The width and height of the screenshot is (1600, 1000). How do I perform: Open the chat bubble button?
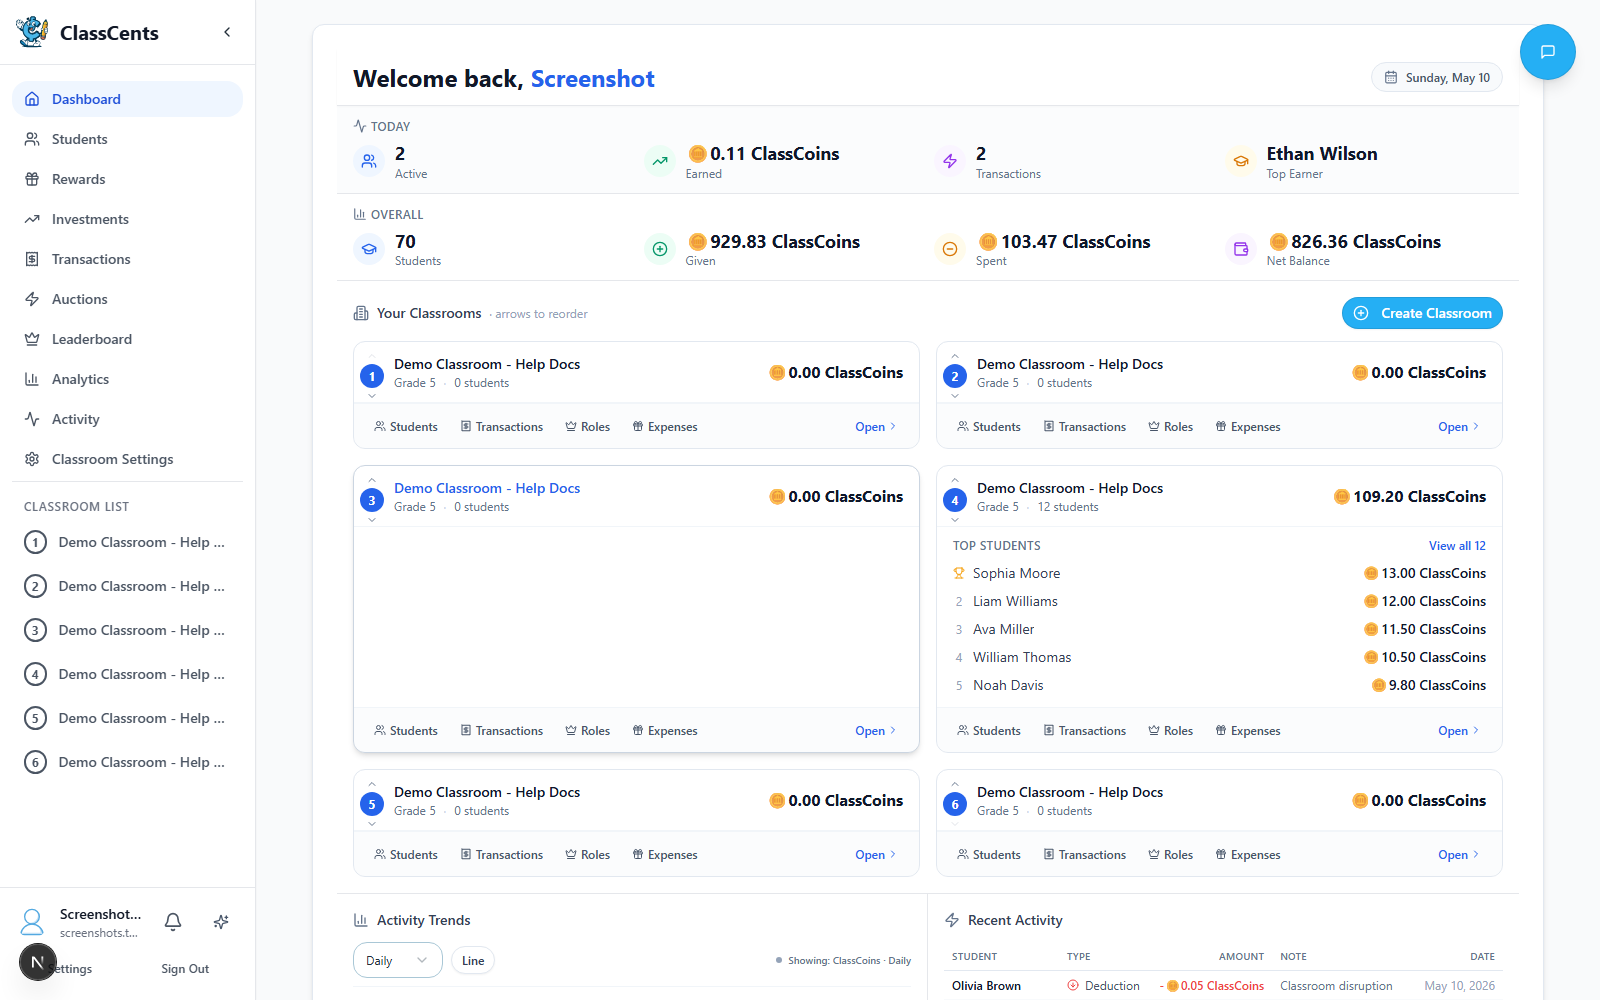pos(1547,52)
